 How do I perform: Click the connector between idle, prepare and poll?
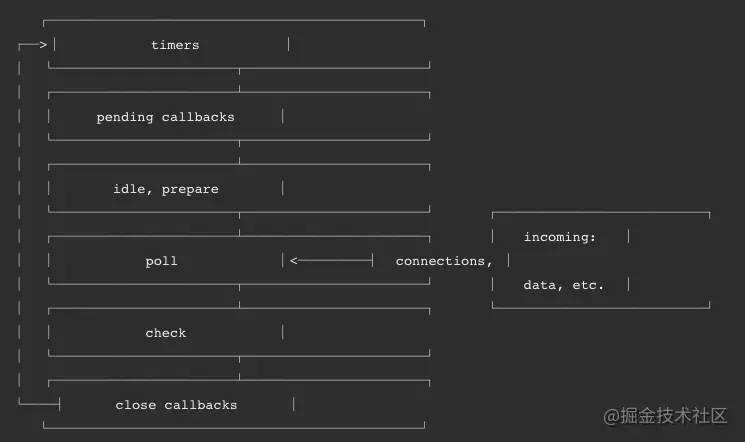[239, 224]
